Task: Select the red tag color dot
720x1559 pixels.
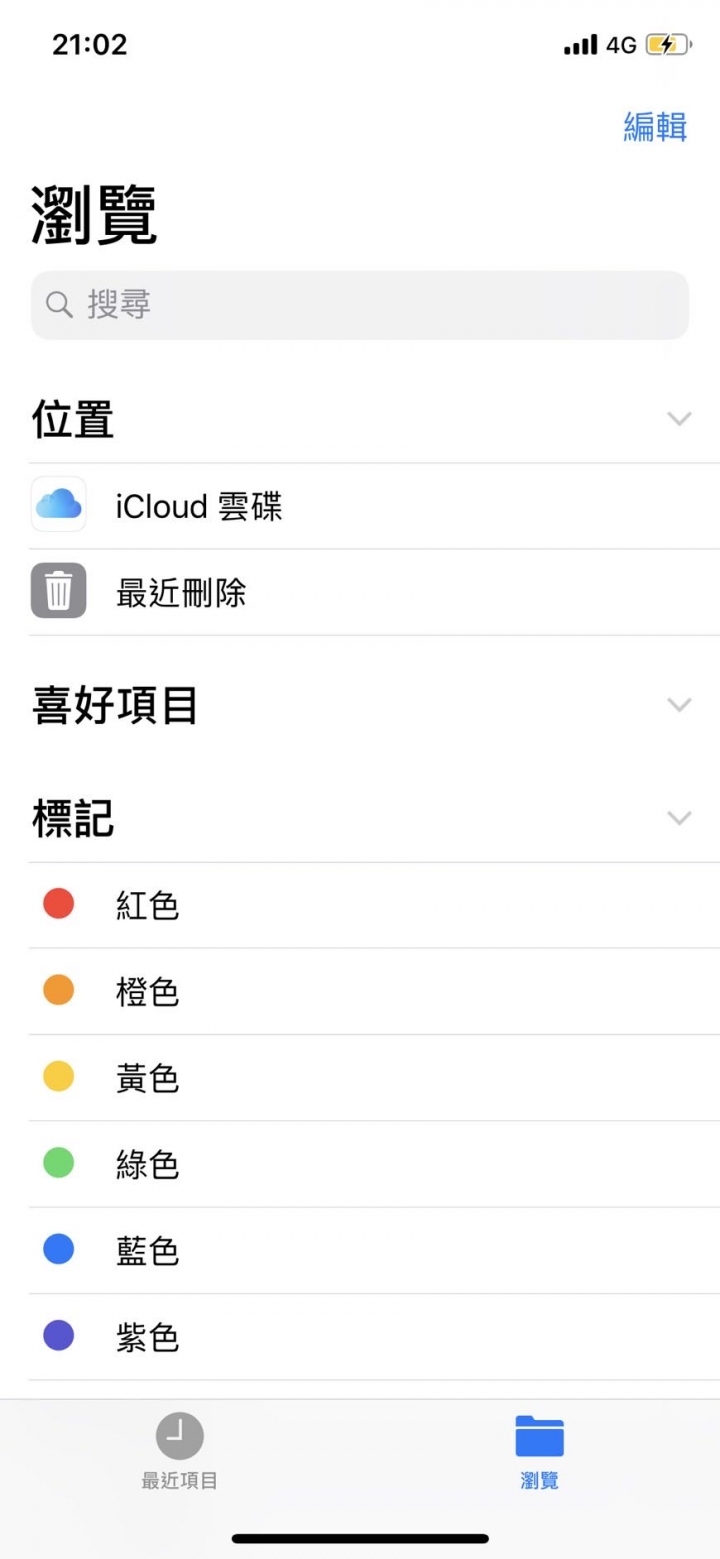Action: (58, 904)
